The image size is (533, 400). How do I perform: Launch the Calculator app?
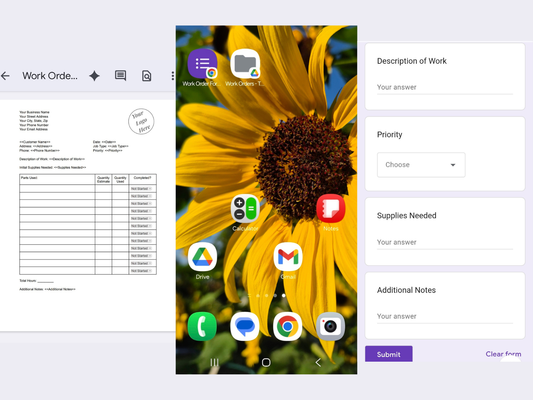[245, 208]
